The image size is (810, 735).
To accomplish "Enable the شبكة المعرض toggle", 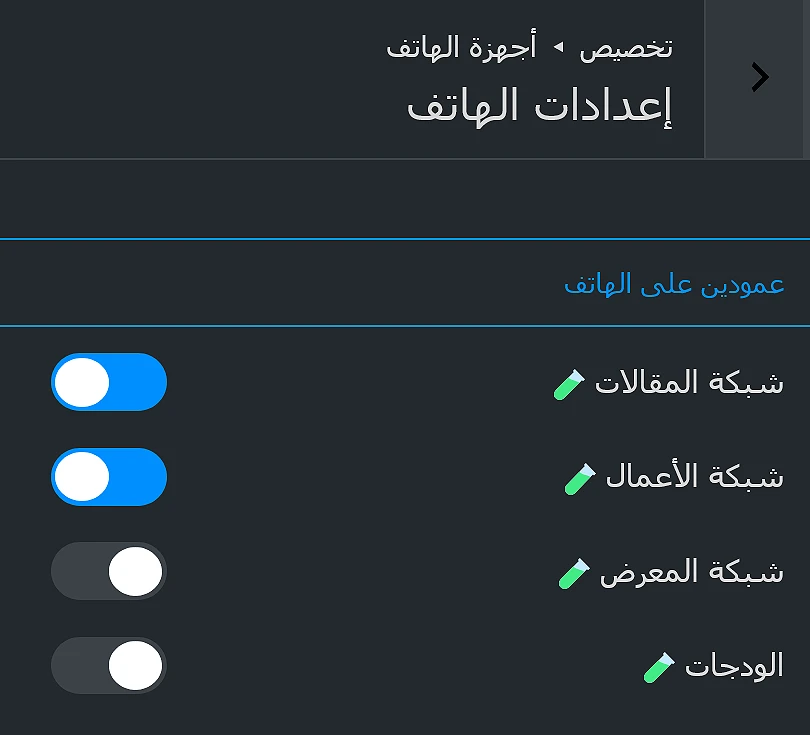I will pos(108,571).
